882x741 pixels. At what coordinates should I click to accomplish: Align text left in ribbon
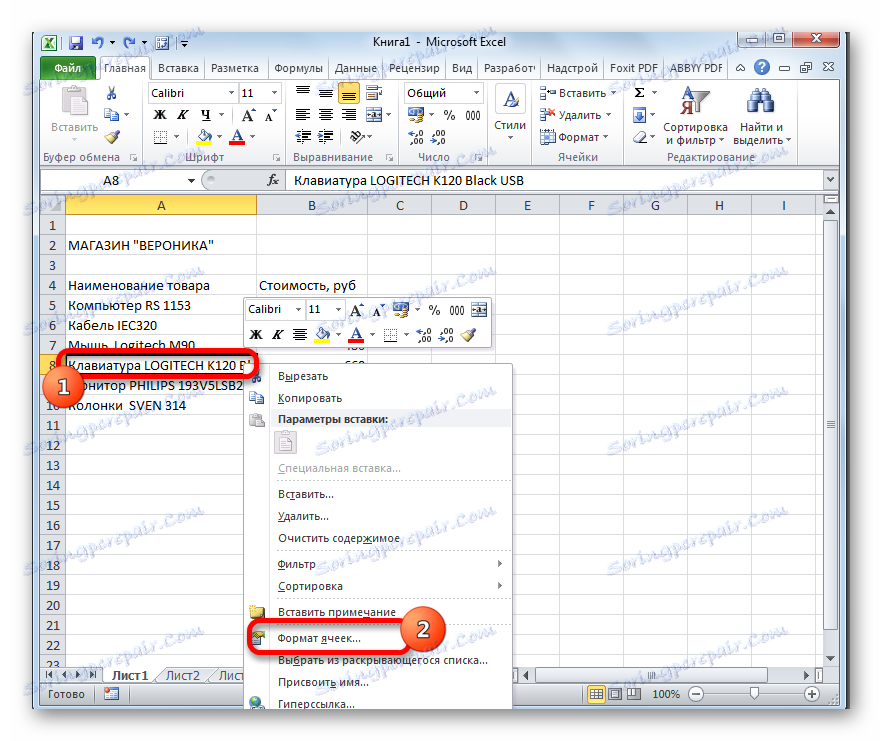pyautogui.click(x=303, y=115)
